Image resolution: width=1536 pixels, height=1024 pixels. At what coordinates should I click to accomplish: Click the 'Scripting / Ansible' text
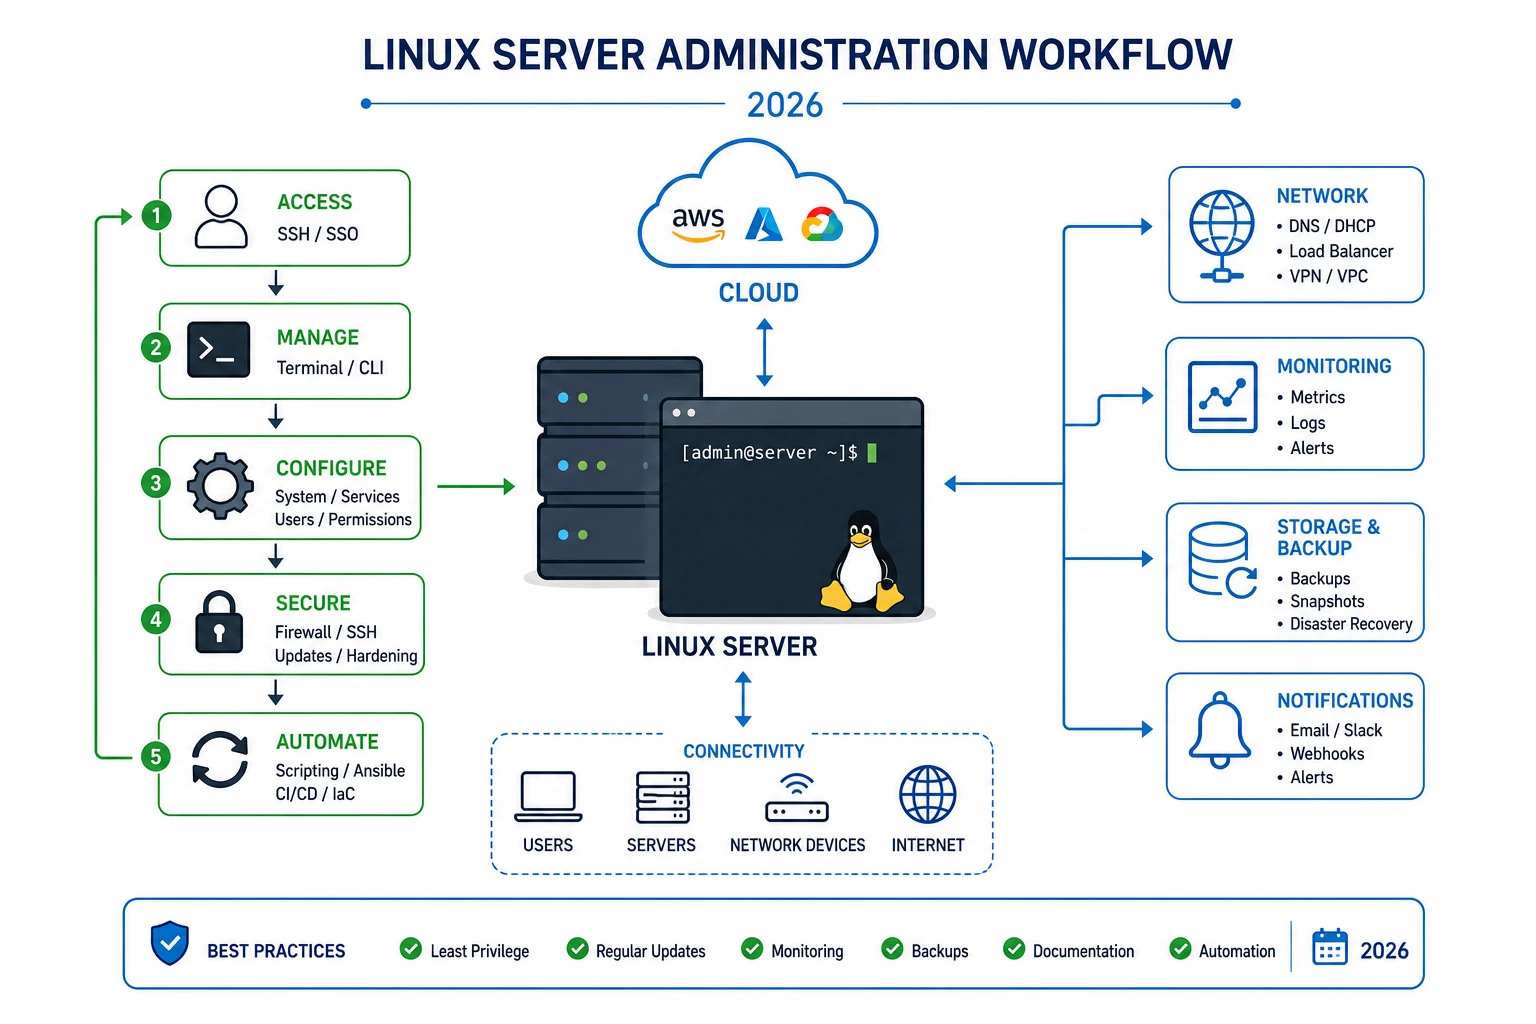340,771
